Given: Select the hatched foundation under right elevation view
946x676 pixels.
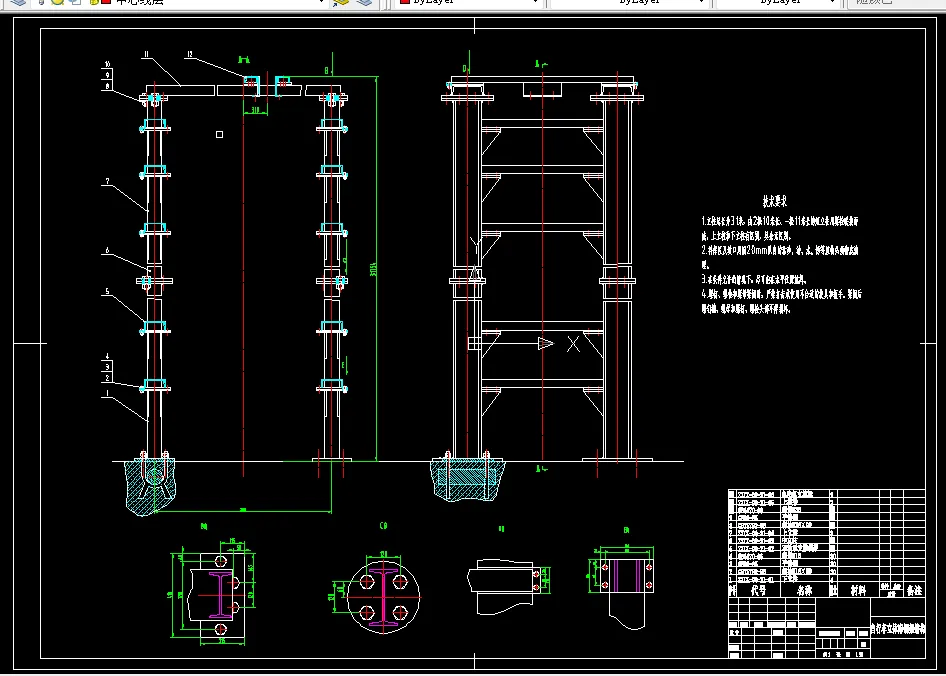Looking at the screenshot, I should point(468,480).
